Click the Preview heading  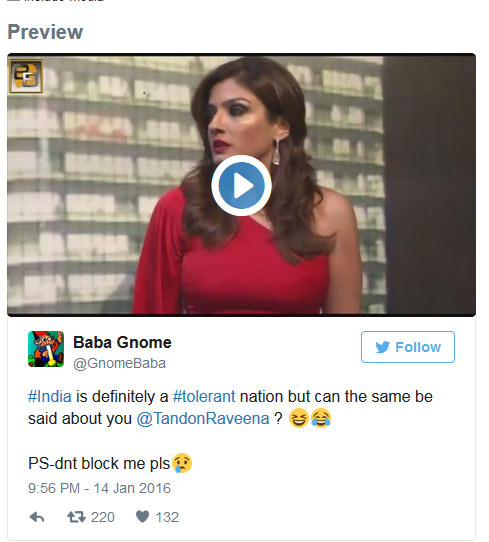tap(45, 32)
